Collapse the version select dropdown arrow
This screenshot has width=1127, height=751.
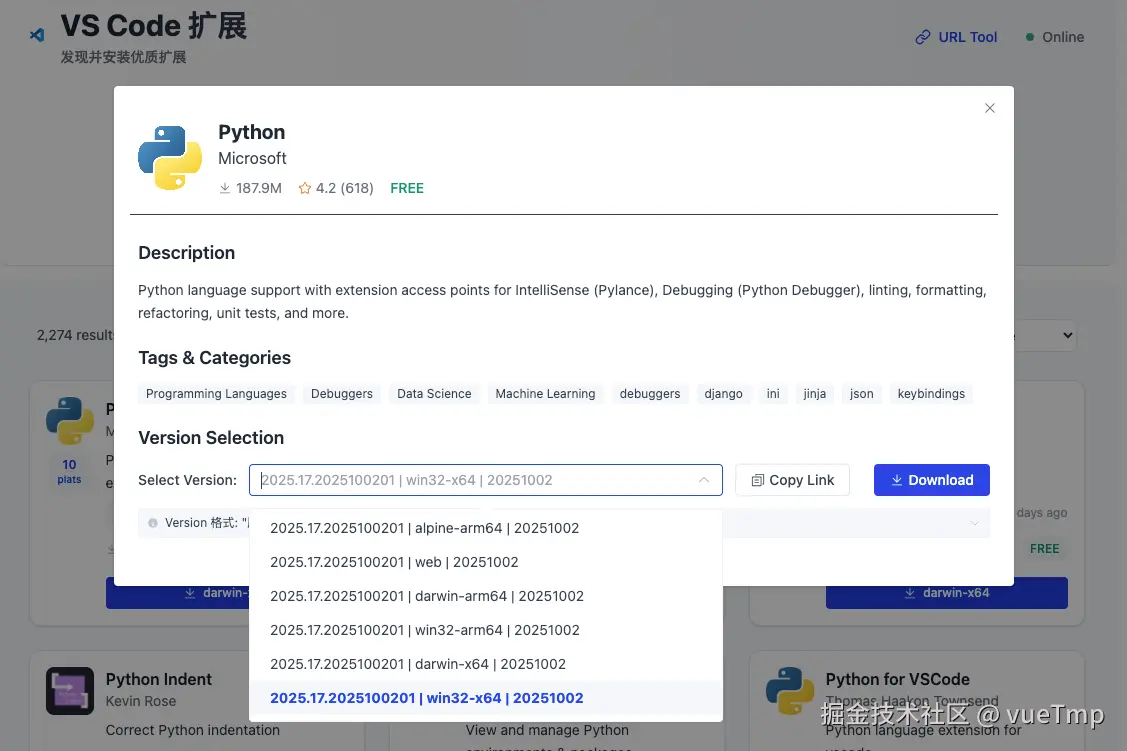coord(704,480)
